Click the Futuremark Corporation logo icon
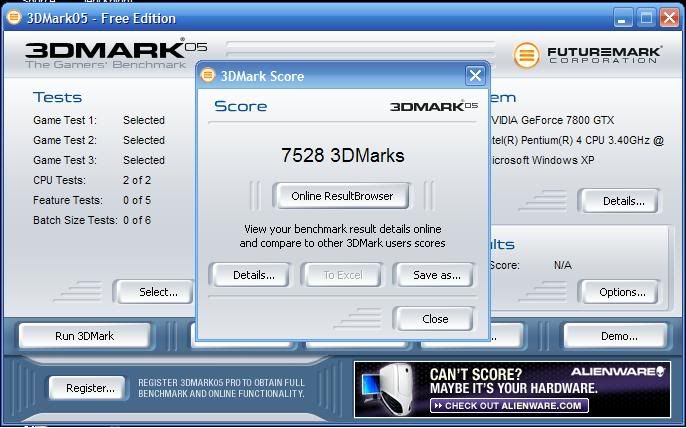 [526, 55]
